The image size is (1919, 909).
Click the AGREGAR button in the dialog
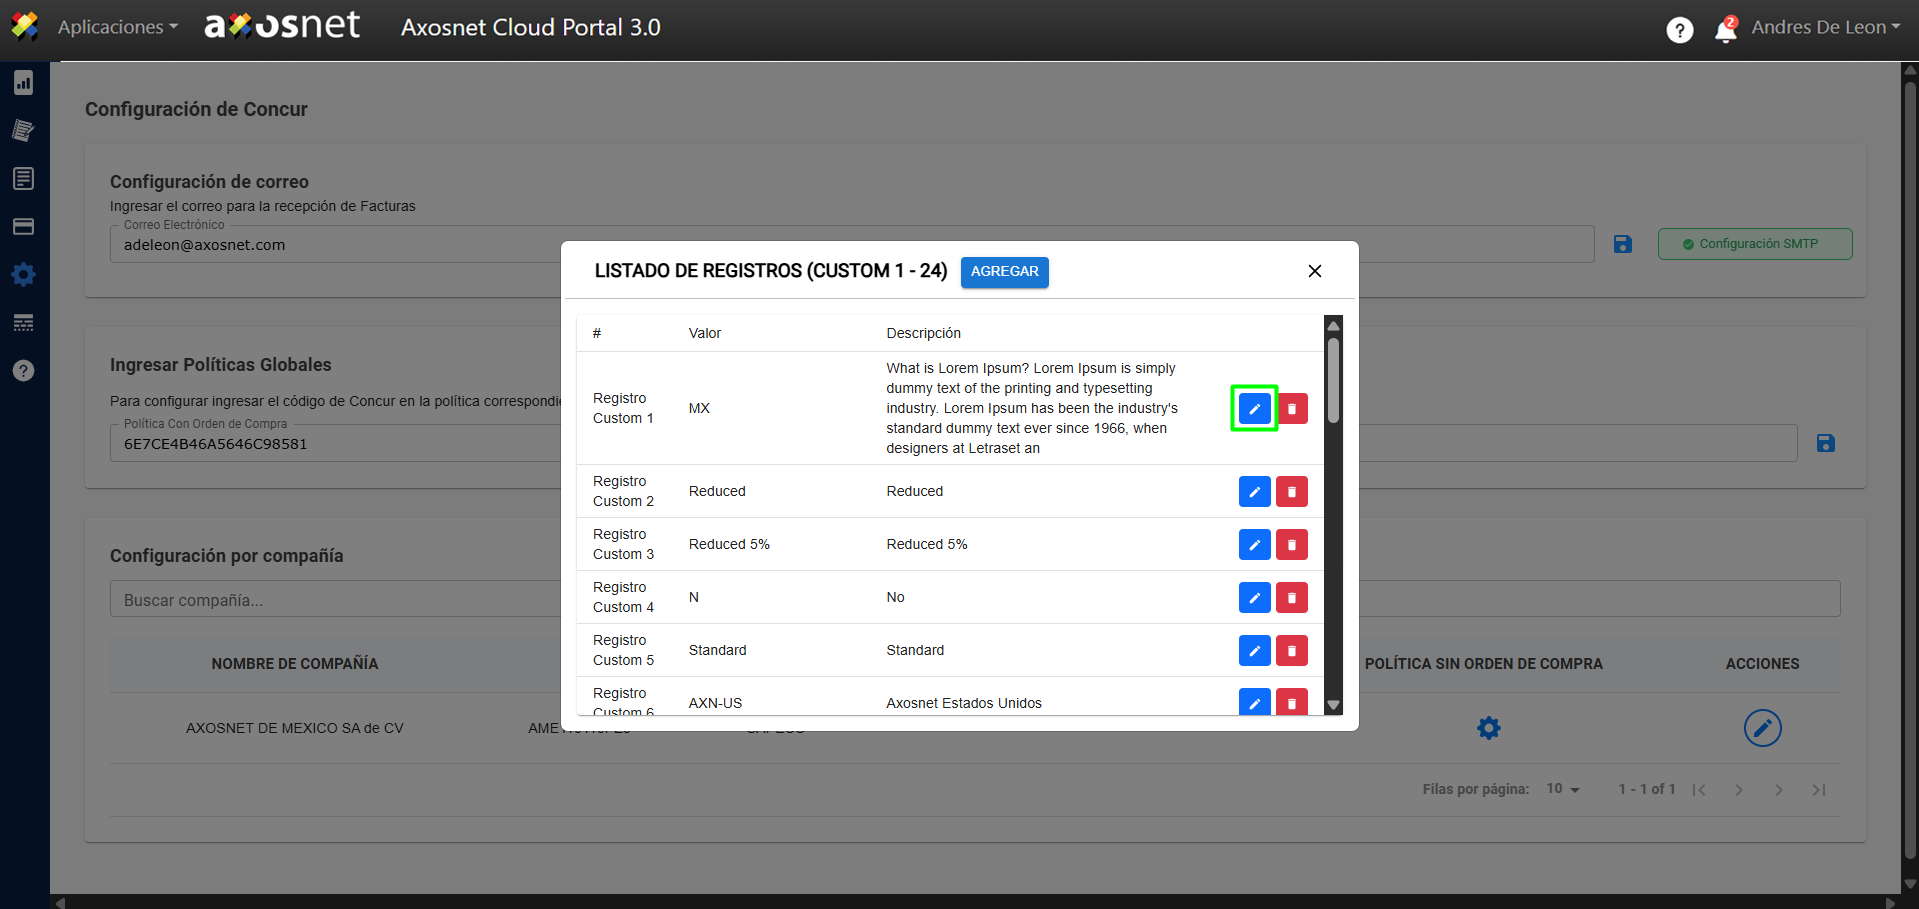(x=1004, y=272)
